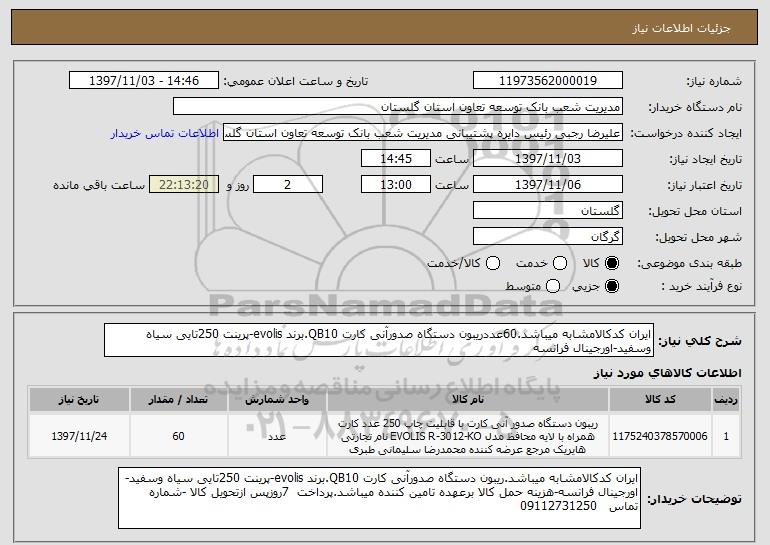
Task: Select the کالا radio button
Action: (612, 263)
